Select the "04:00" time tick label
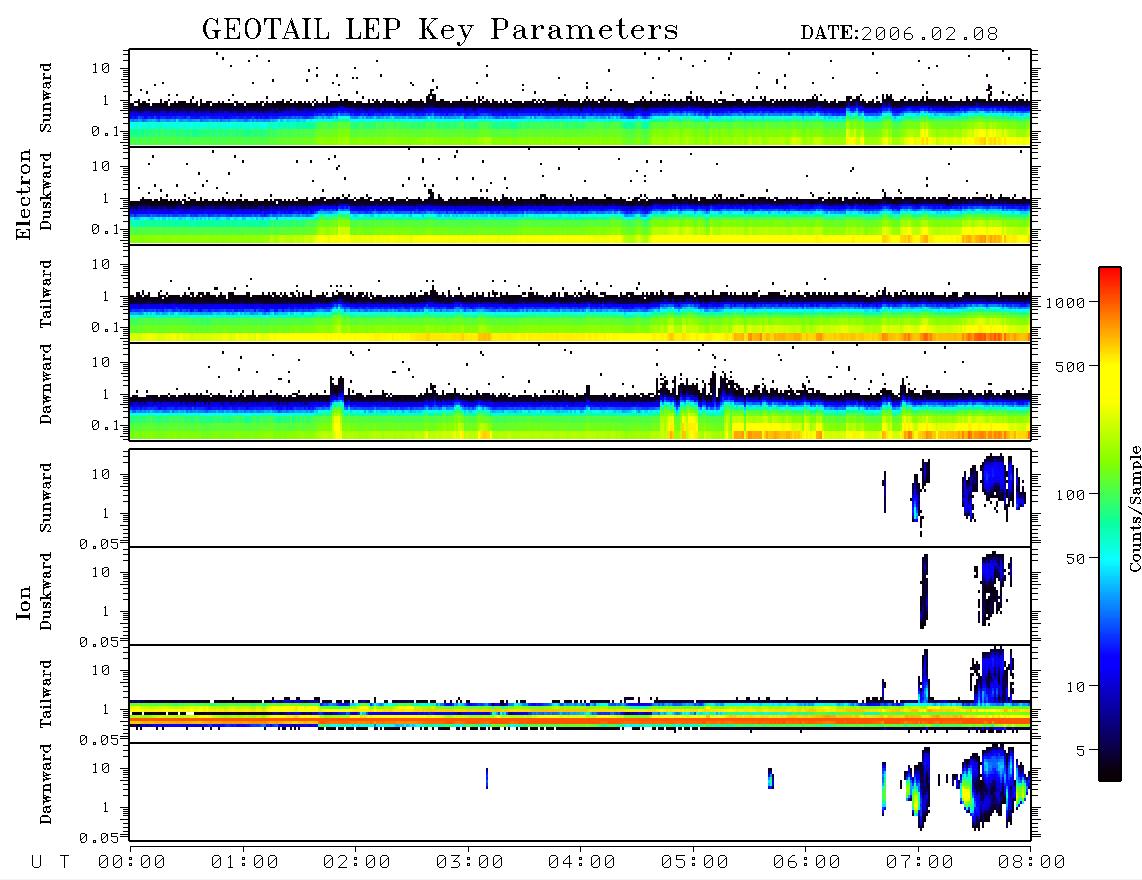Image resolution: width=1142 pixels, height=880 pixels. click(x=582, y=862)
